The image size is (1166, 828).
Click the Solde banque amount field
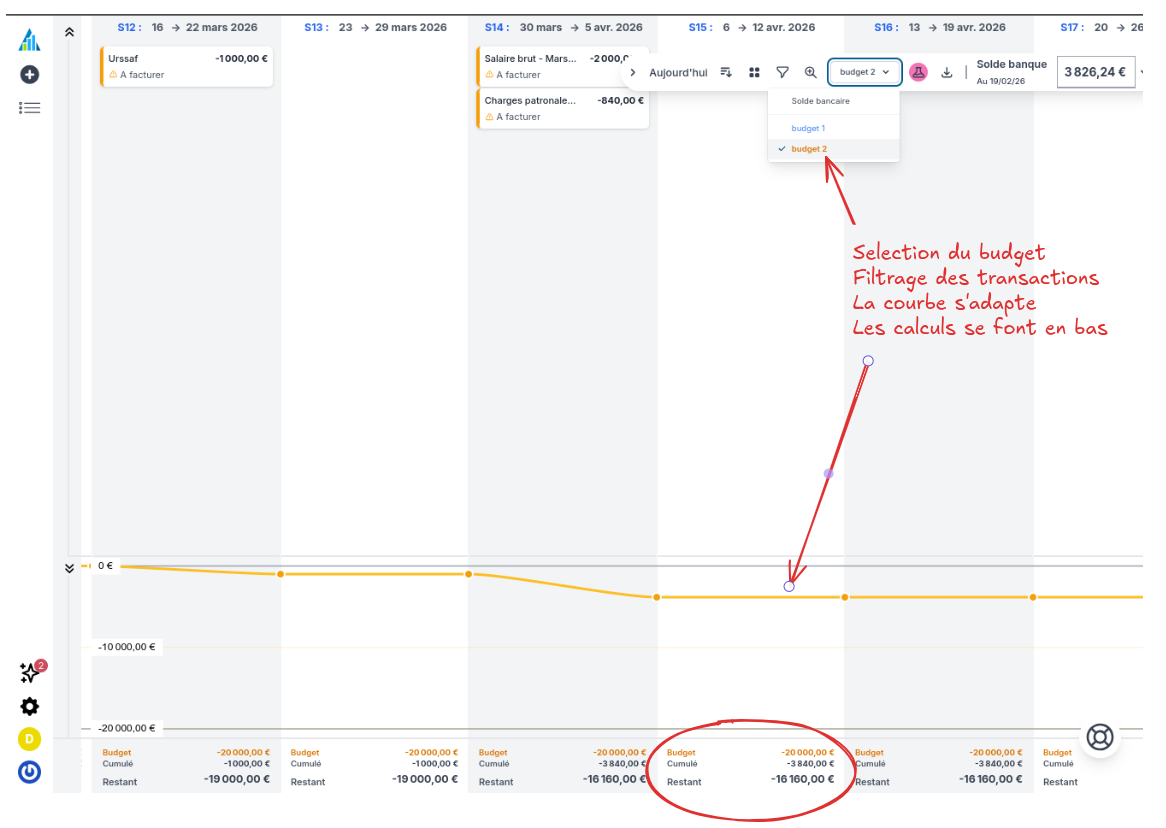1095,72
